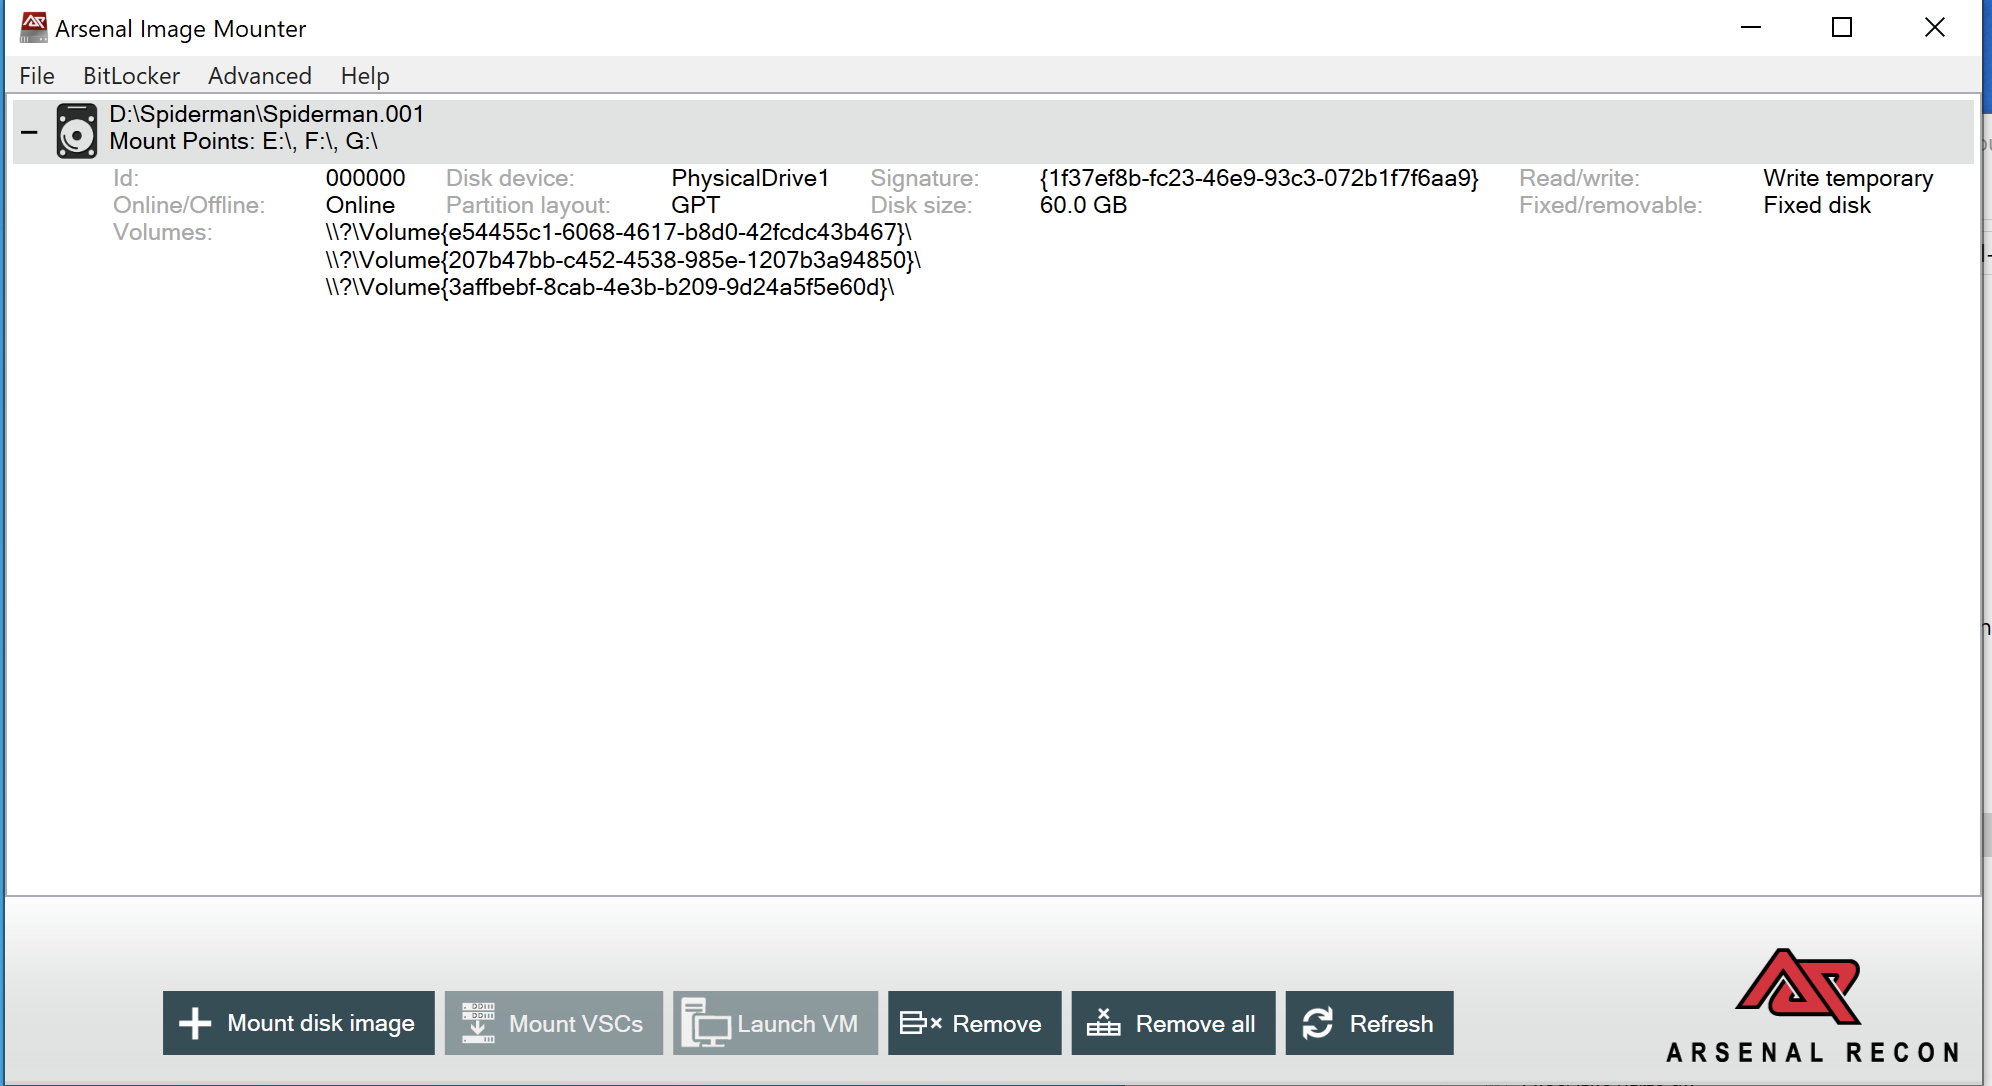This screenshot has height=1086, width=1992.
Task: Click the monitor icon on Launch VM
Action: (705, 1024)
